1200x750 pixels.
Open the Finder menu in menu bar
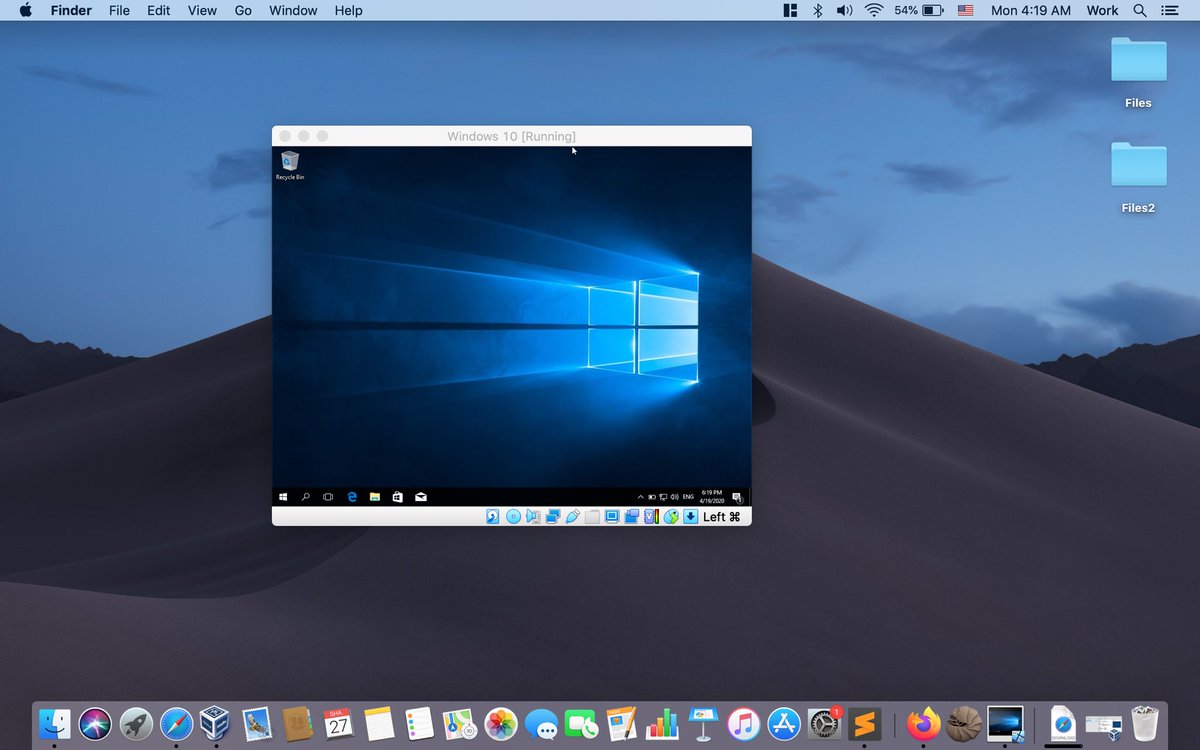click(71, 10)
